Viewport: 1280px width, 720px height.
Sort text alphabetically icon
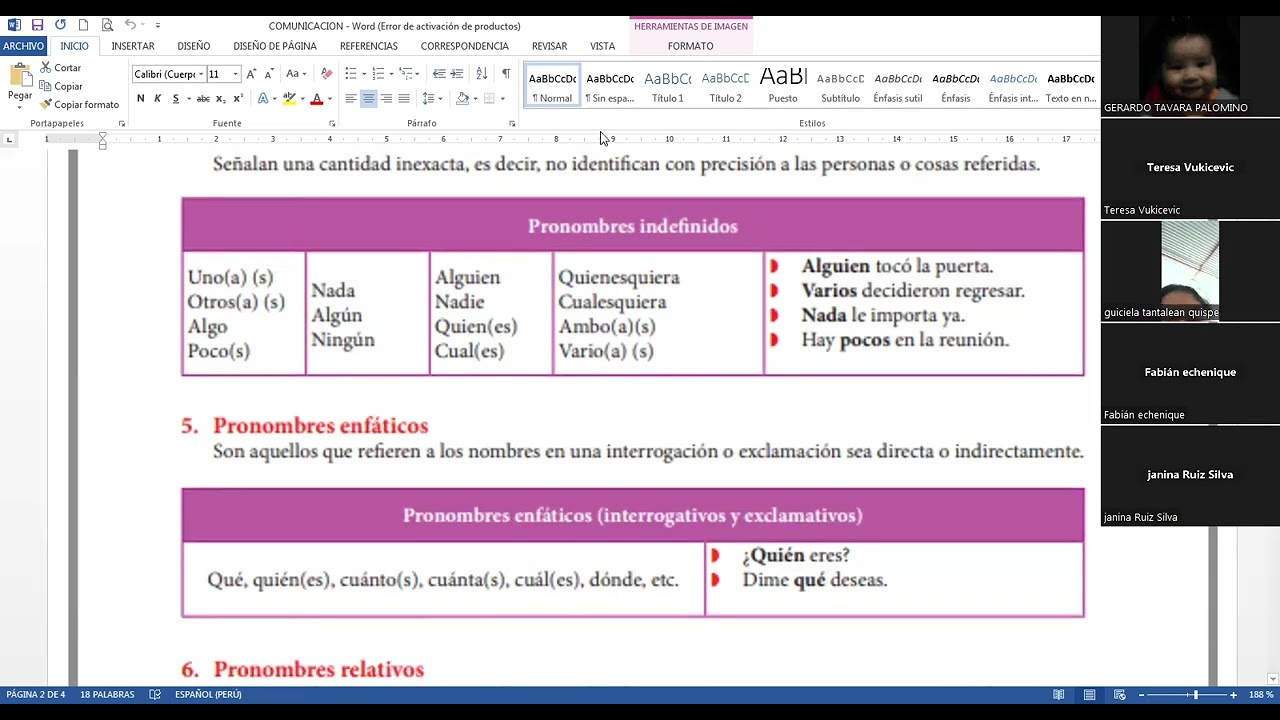(481, 74)
